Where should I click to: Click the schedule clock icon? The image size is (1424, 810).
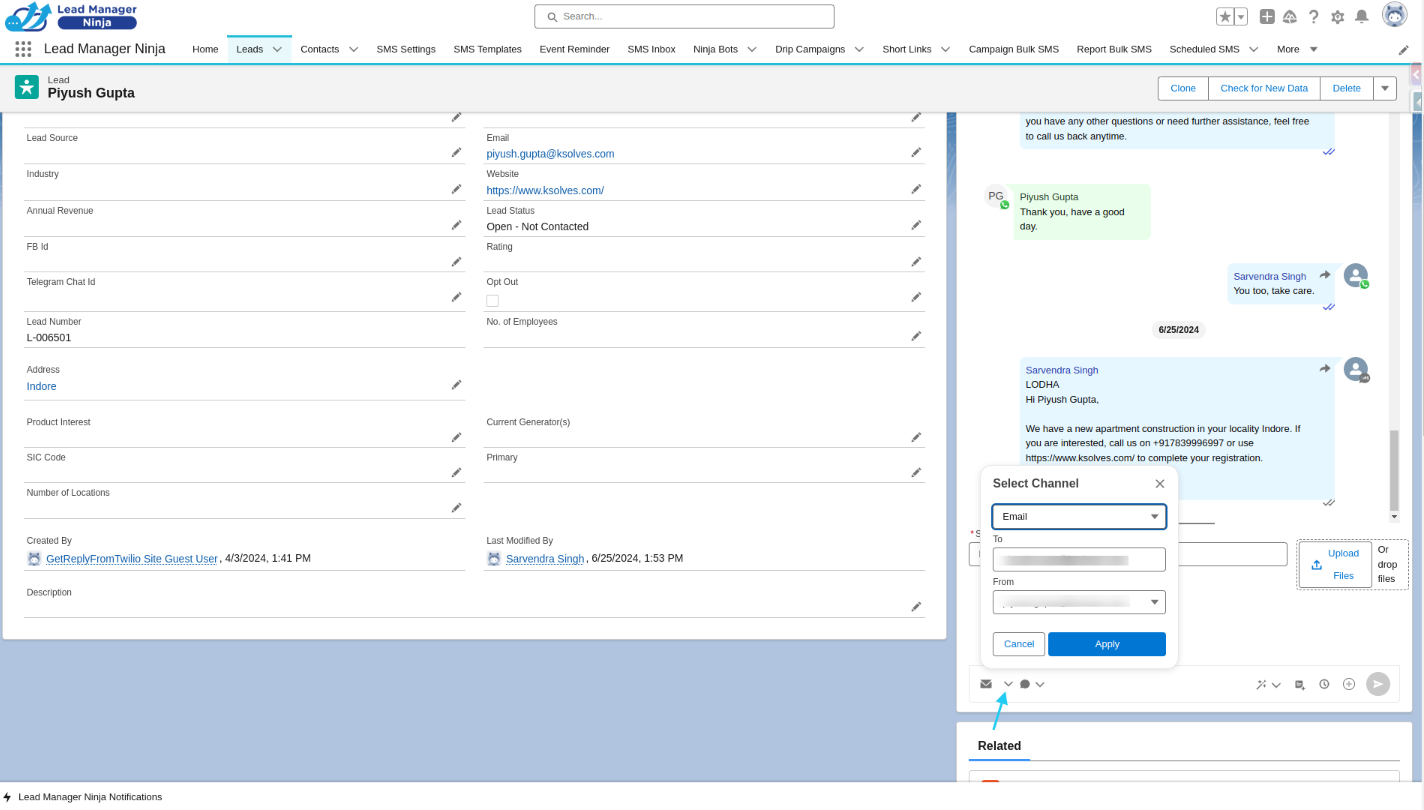coord(1324,684)
